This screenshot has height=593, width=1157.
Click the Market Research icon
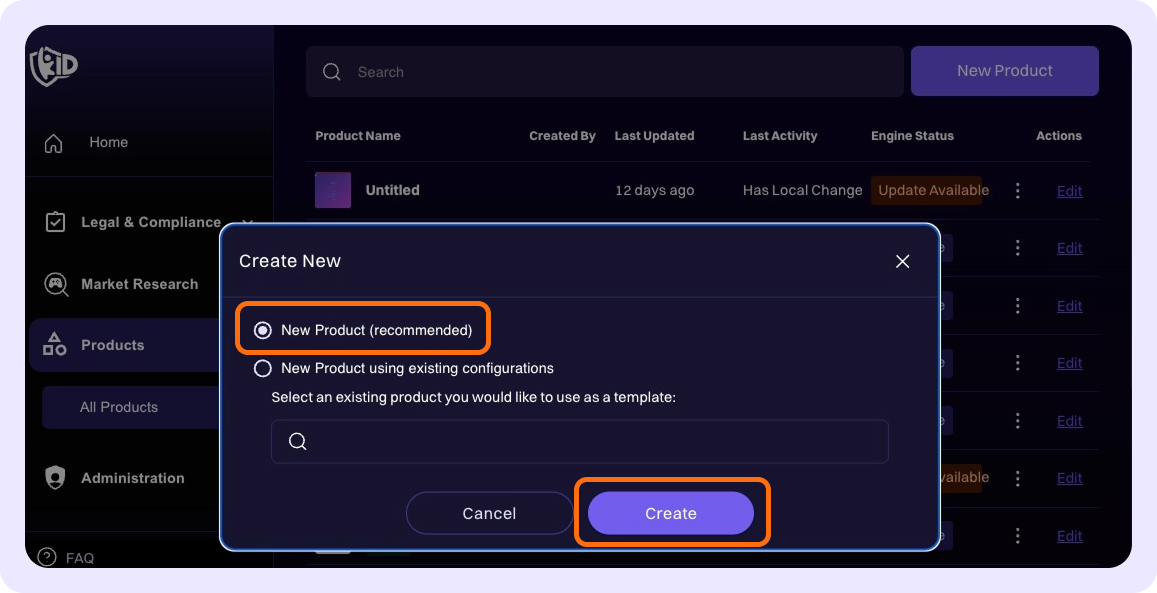pos(53,284)
